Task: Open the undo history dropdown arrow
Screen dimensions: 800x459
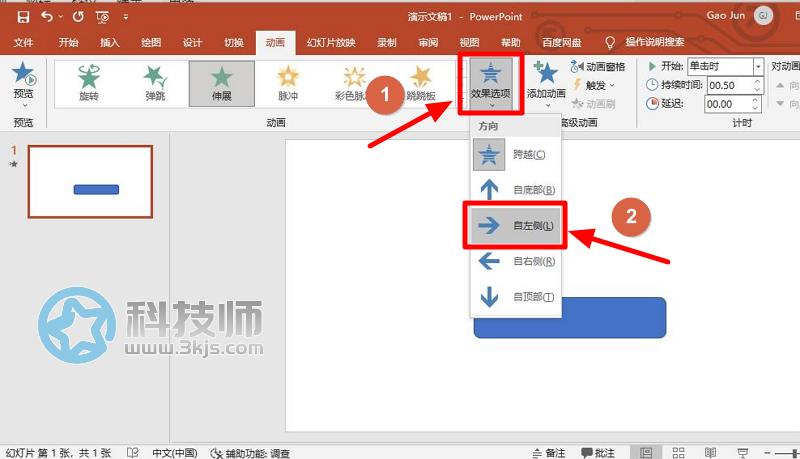Action: coord(61,17)
